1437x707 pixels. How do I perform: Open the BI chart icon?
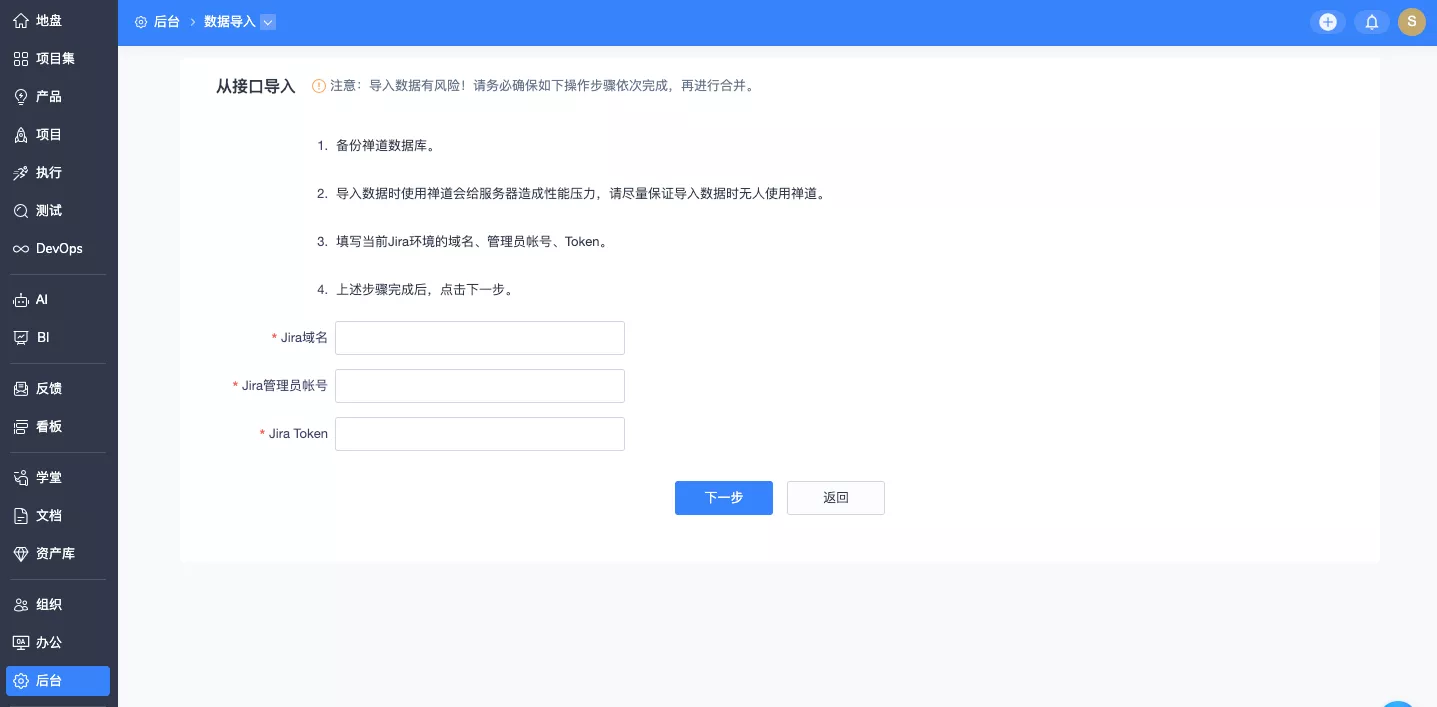tap(20, 338)
